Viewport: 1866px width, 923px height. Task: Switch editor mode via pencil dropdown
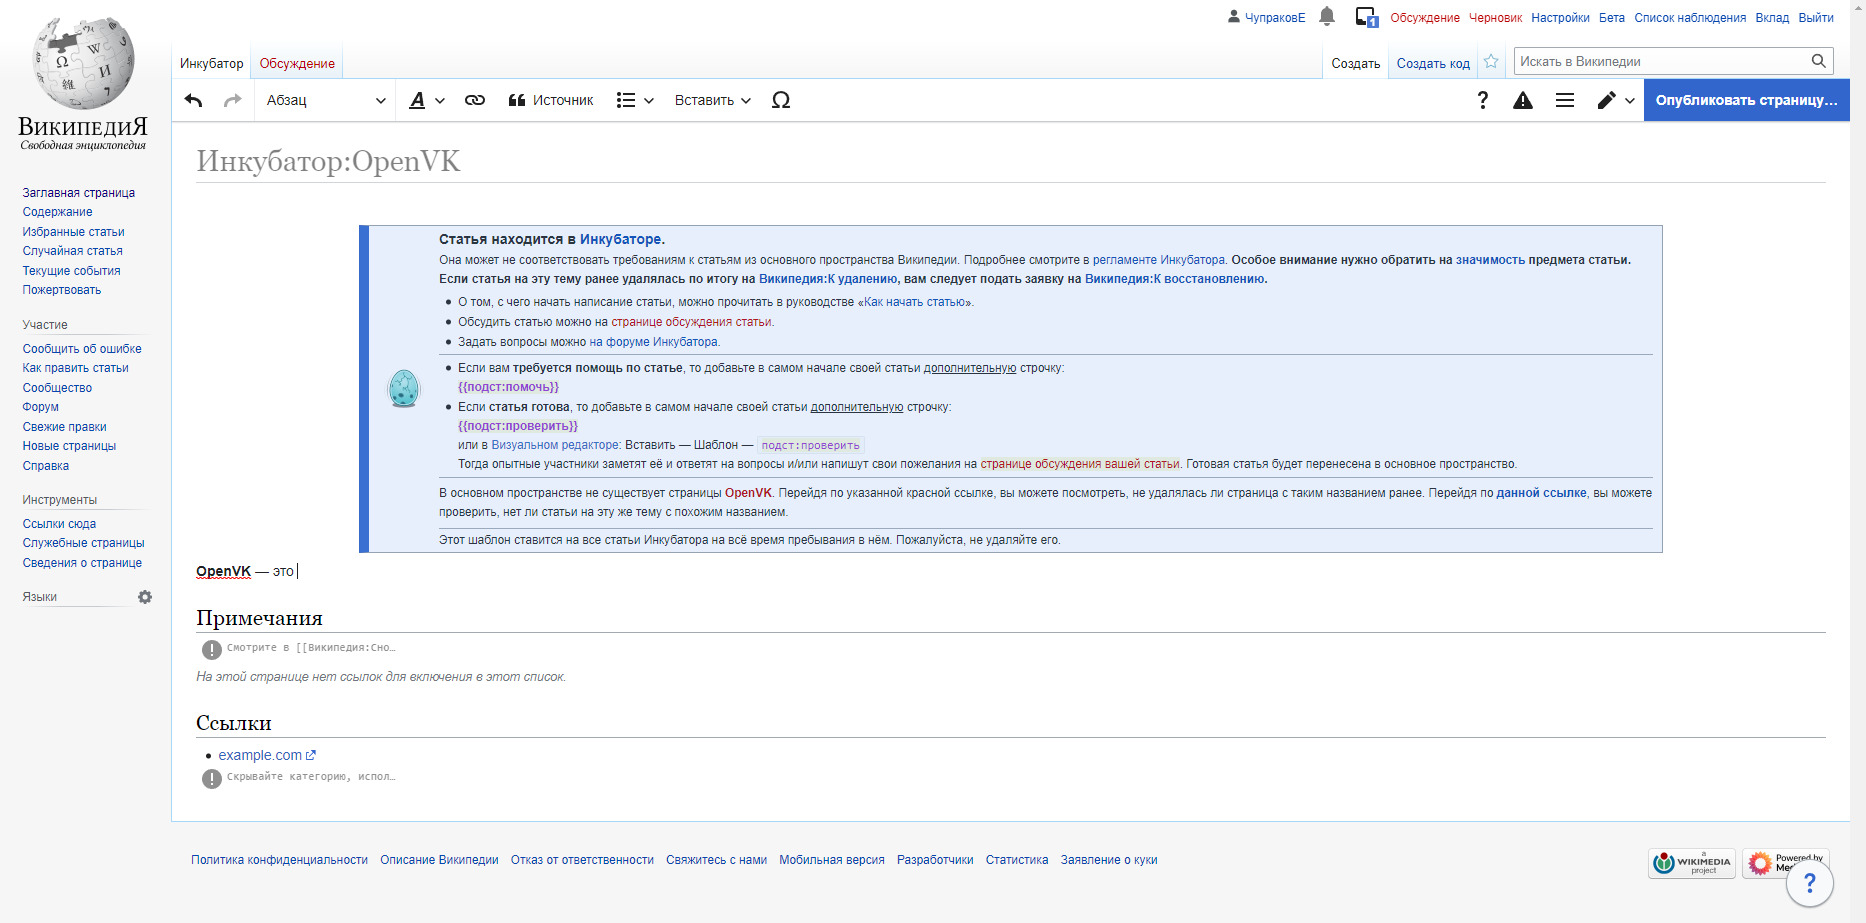(x=1615, y=100)
